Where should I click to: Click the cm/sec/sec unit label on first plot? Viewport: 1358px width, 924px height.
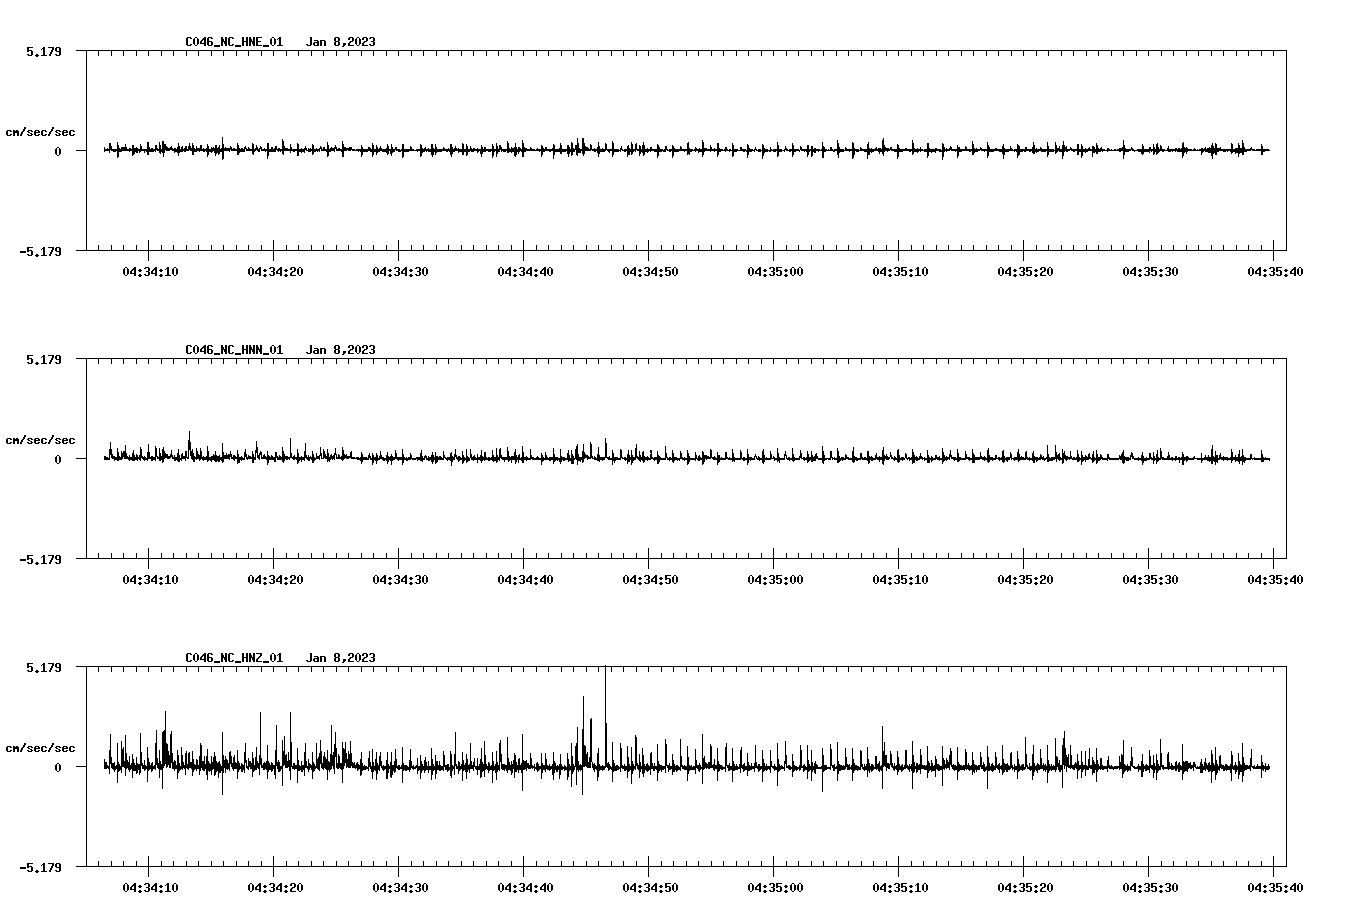coord(42,131)
